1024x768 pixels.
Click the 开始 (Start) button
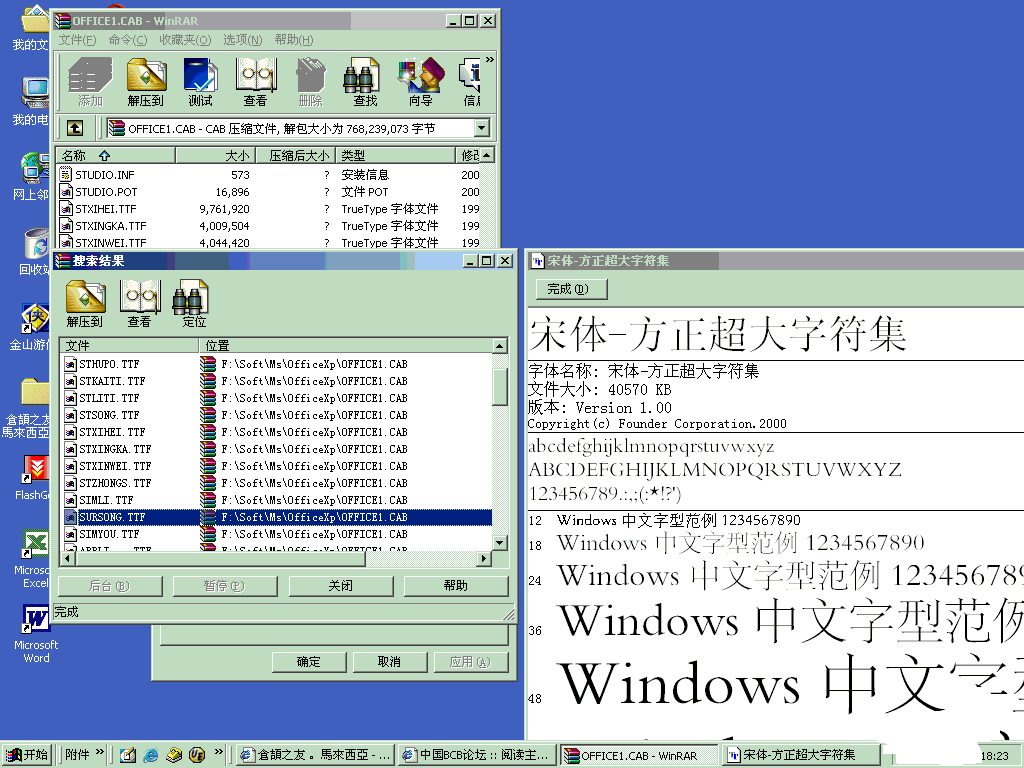(x=27, y=755)
